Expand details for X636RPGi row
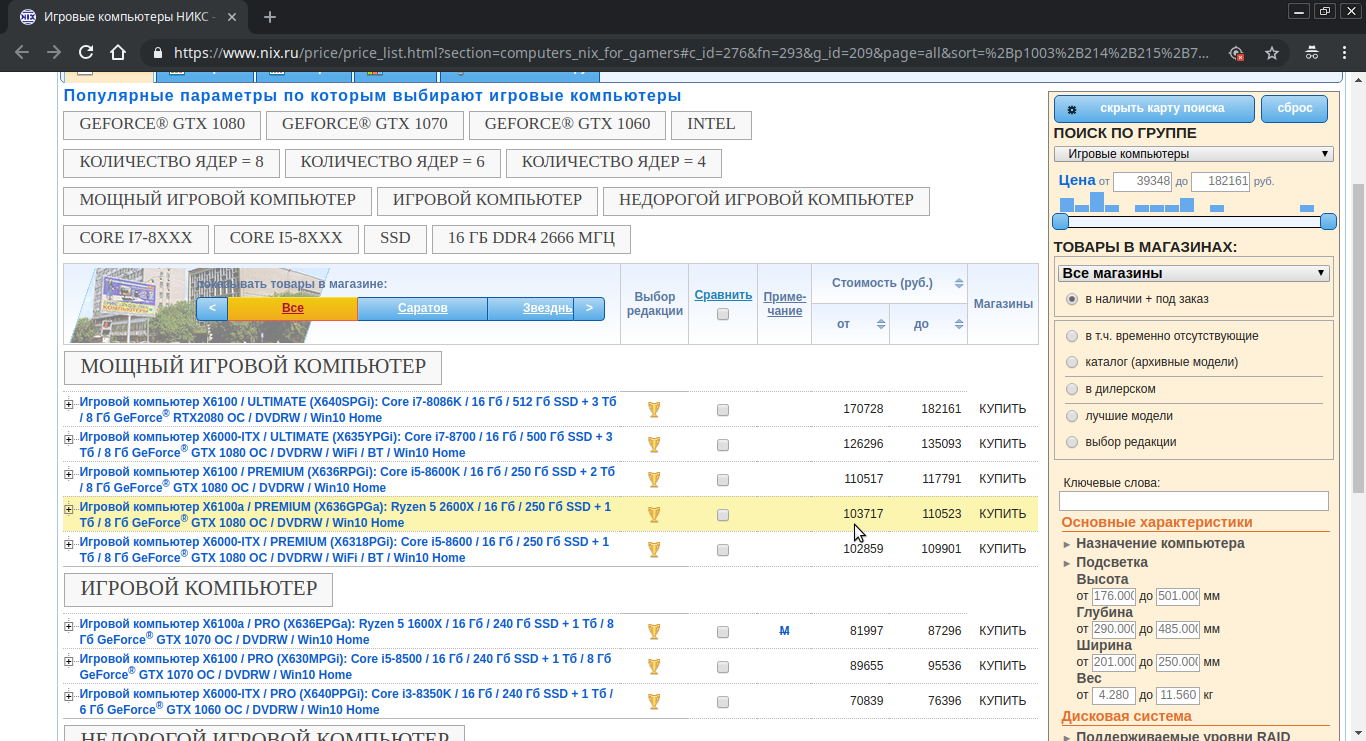Viewport: 1366px width, 741px height. pos(69,474)
